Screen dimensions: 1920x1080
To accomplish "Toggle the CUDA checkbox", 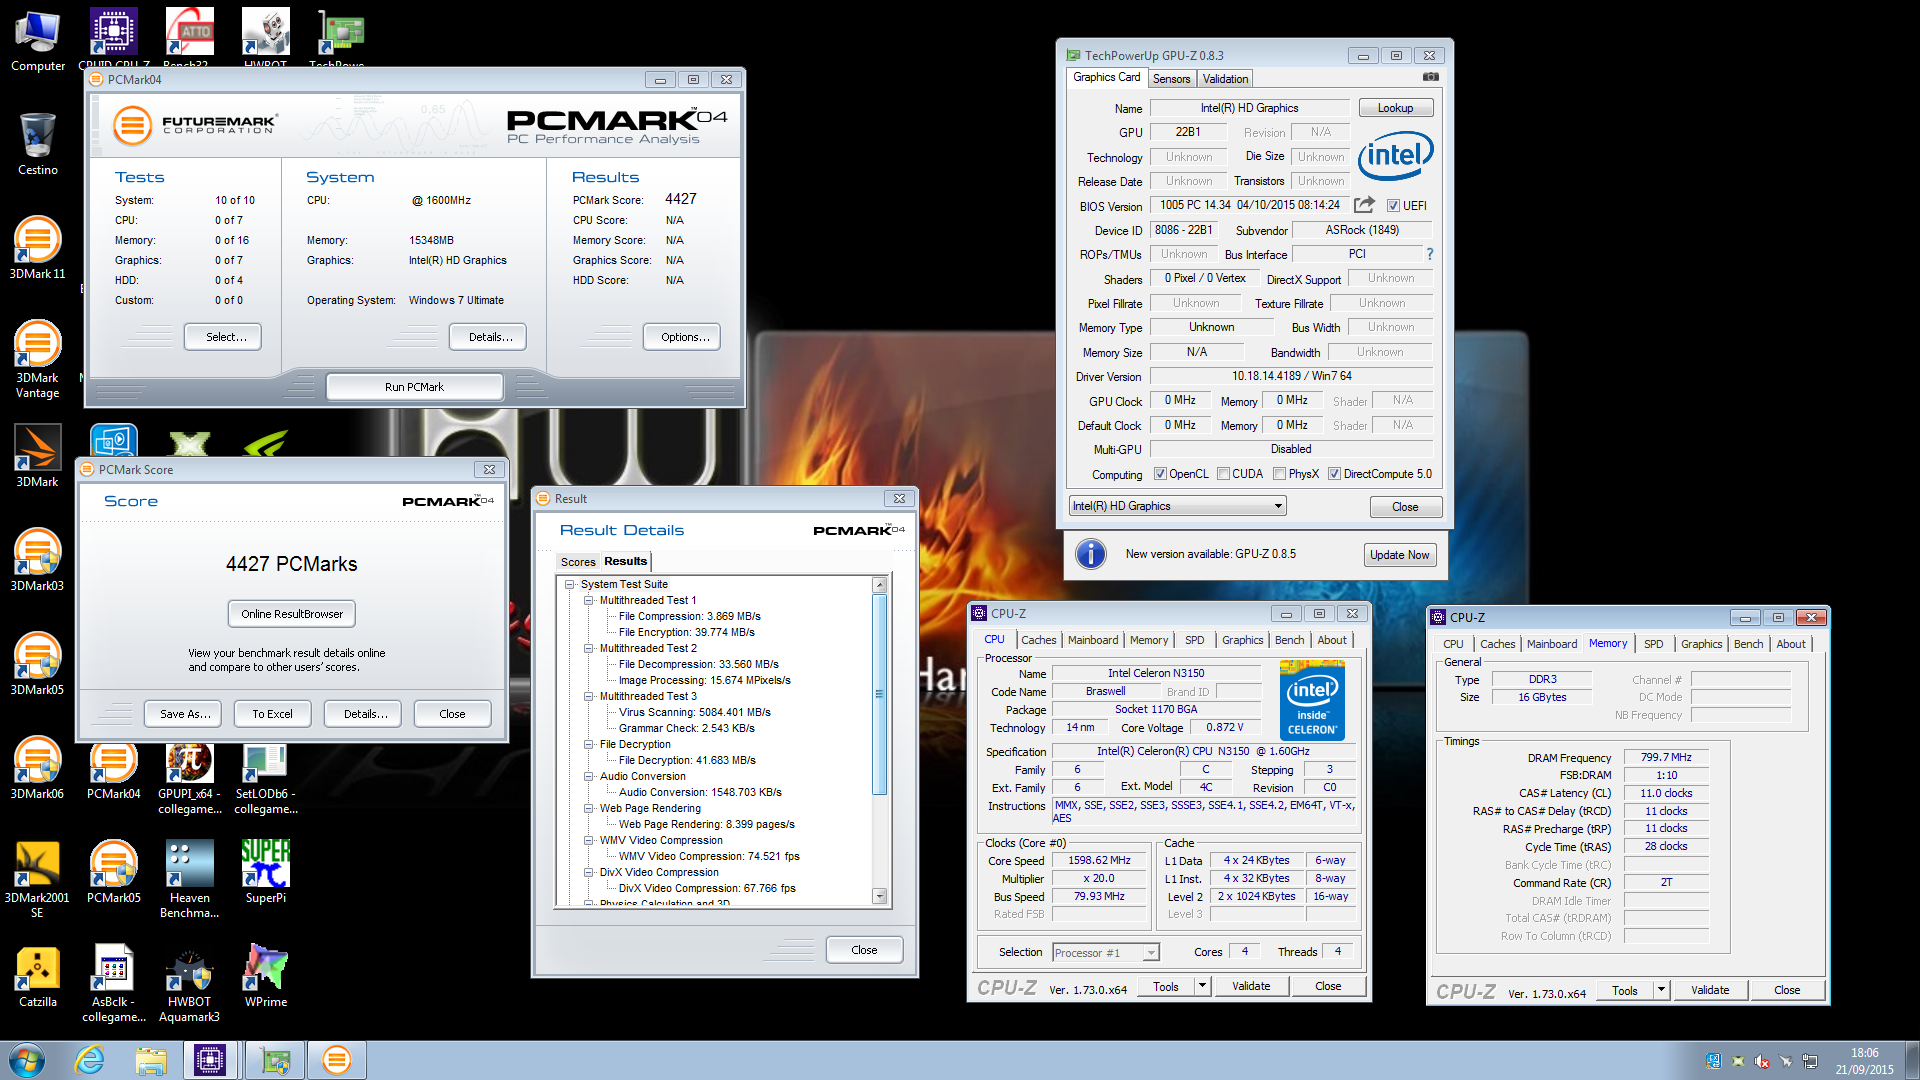I will (1223, 474).
